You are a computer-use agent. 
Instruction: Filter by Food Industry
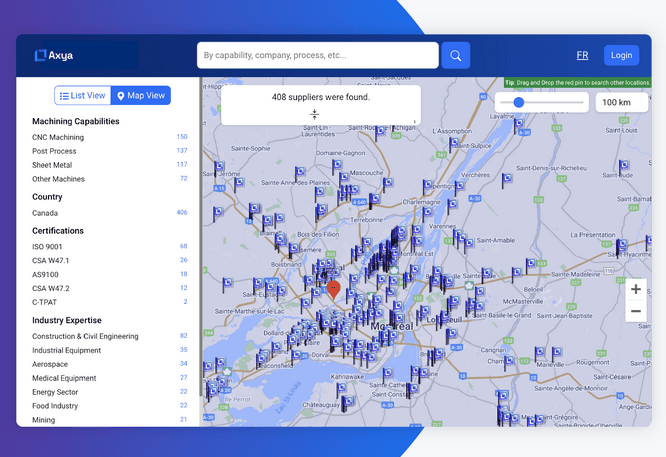pos(110,406)
